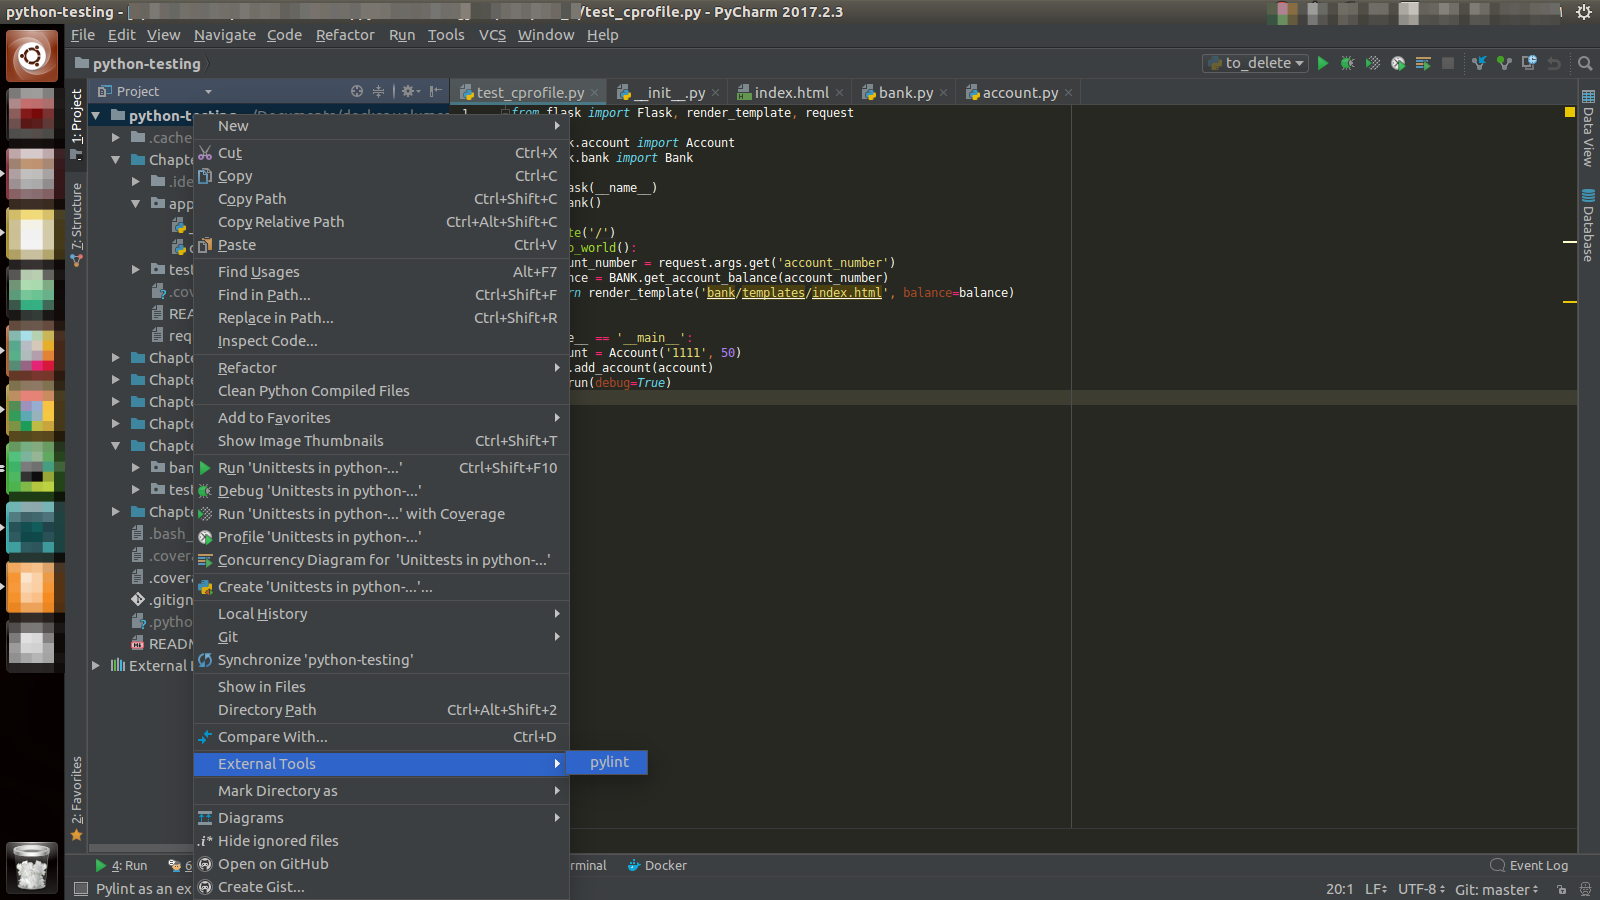Hide the Project tool window
This screenshot has width=1600, height=900.
435,91
